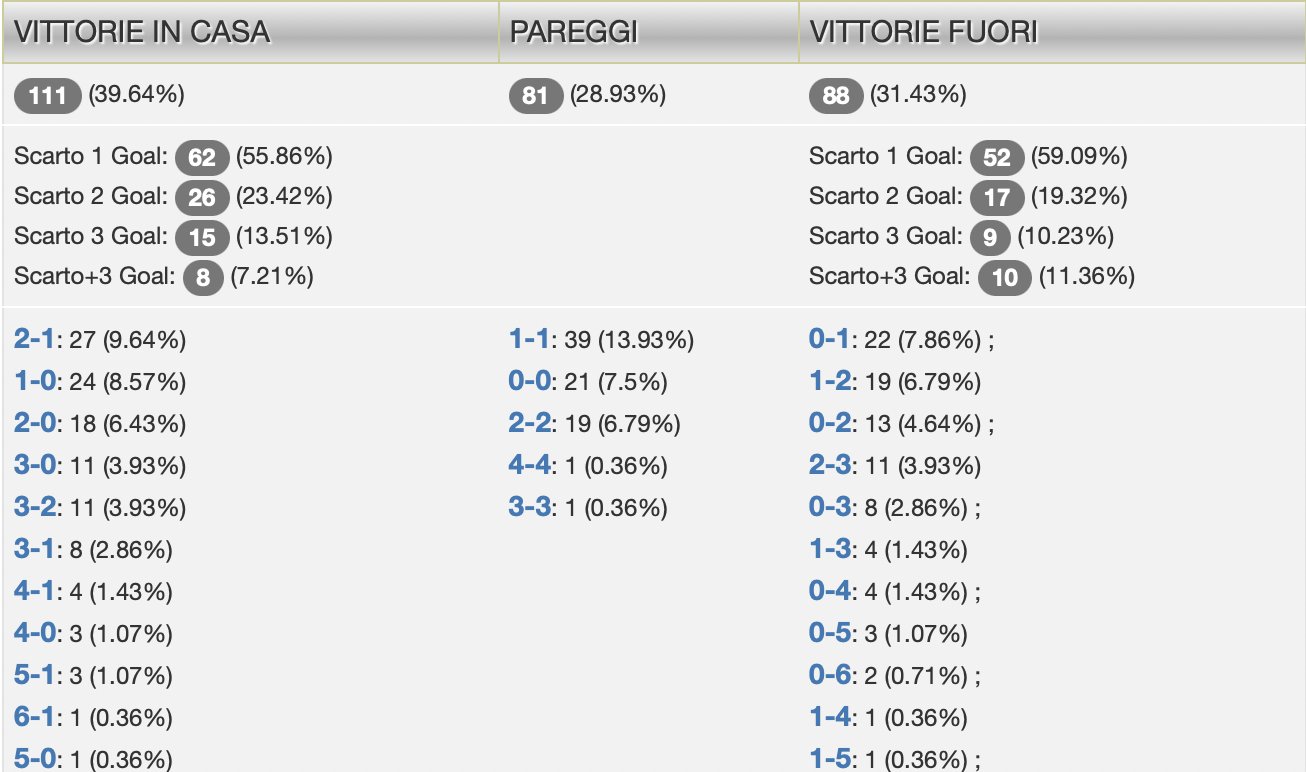Click the 81 draws count badge
The height and width of the screenshot is (772, 1306).
click(536, 96)
